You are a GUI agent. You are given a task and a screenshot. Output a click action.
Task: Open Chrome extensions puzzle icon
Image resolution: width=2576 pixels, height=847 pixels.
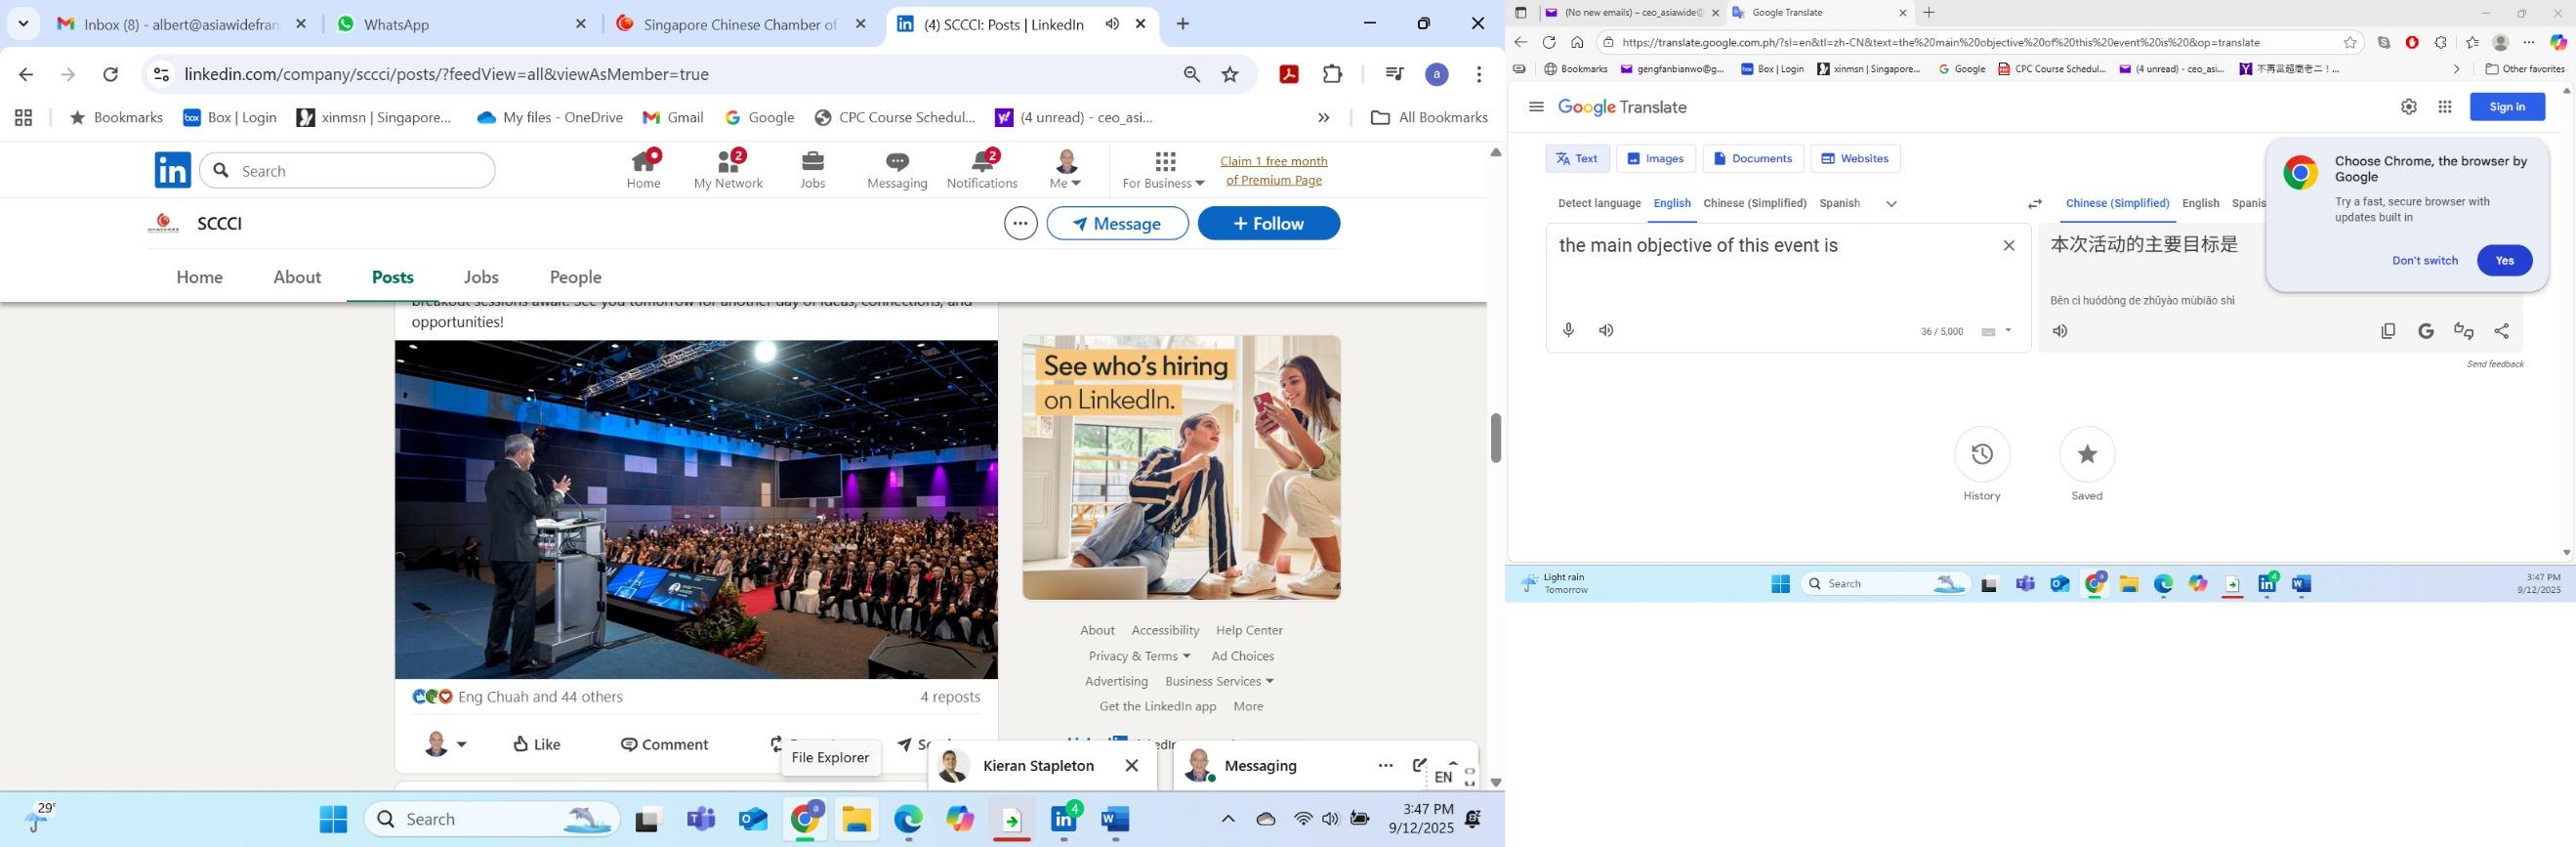[1332, 74]
